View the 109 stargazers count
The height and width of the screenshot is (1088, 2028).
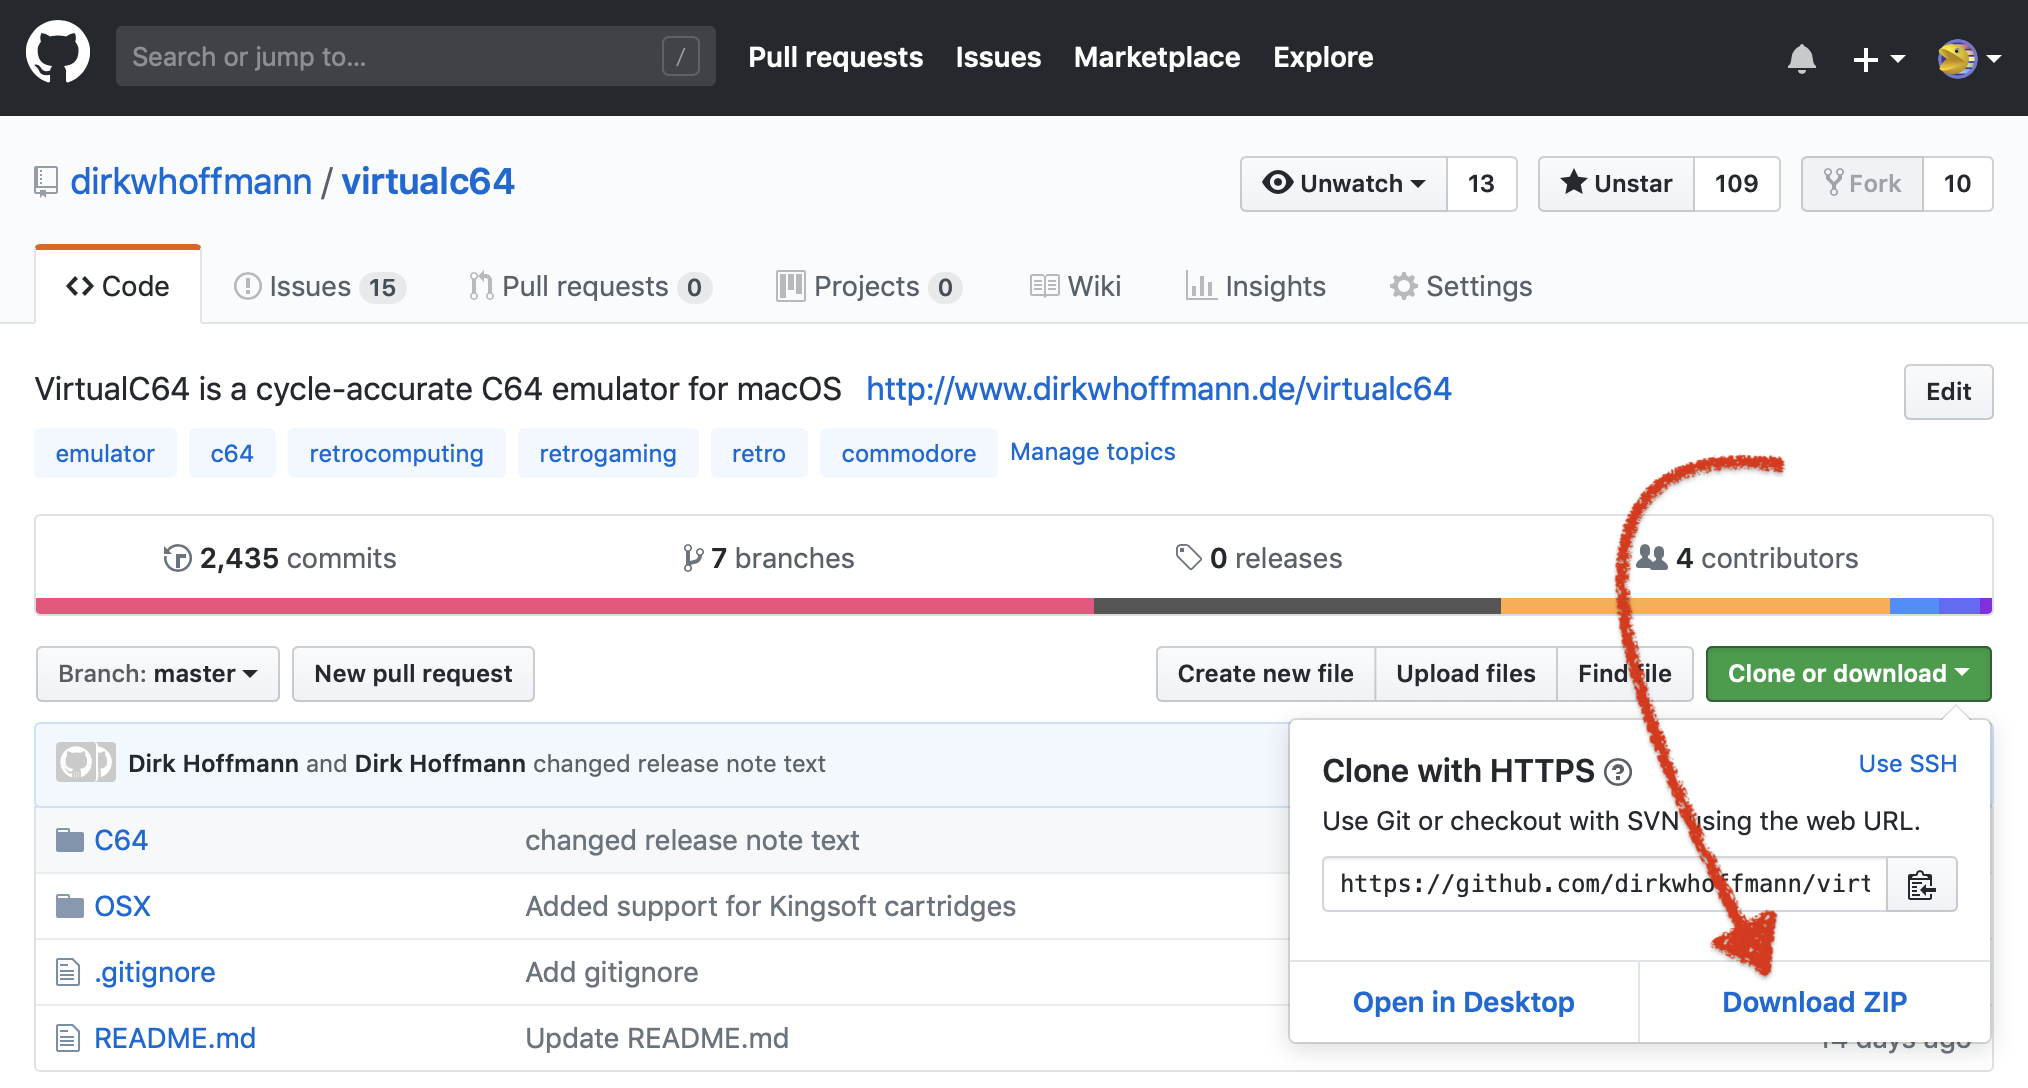(1736, 183)
